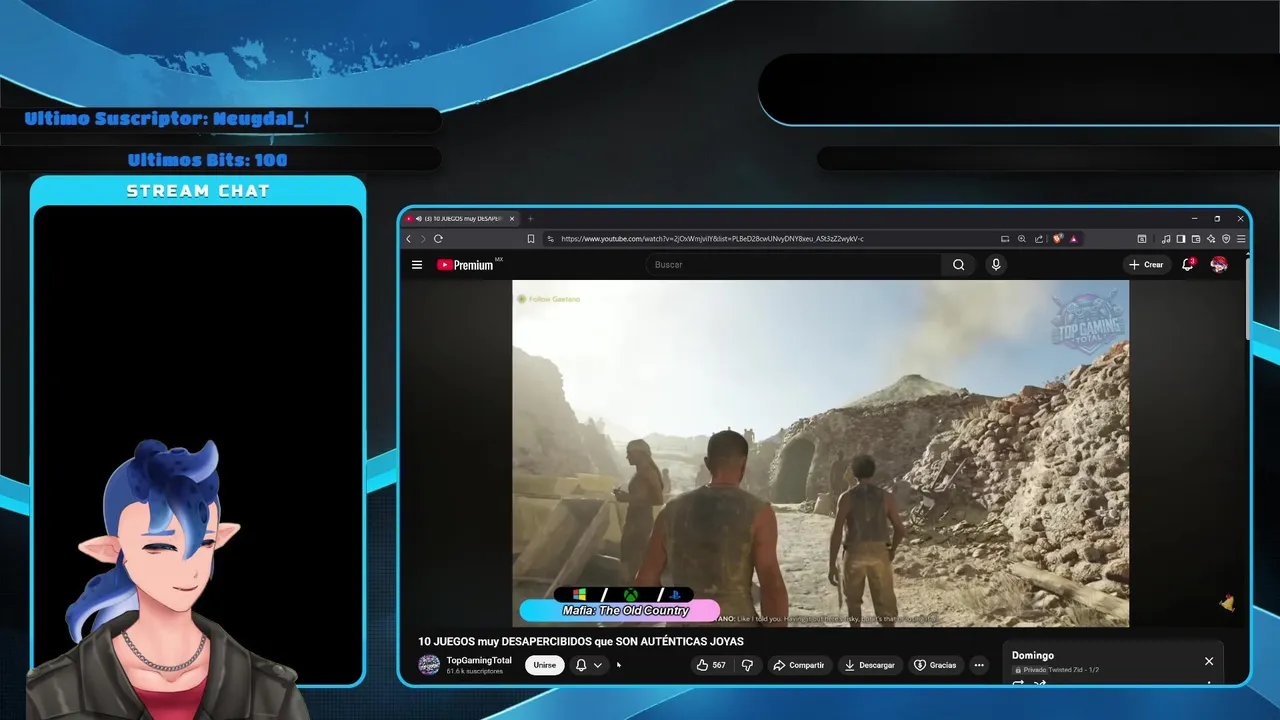This screenshot has height=720, width=1280.
Task: Open TopGamingTotal channel avatar
Action: (429, 665)
